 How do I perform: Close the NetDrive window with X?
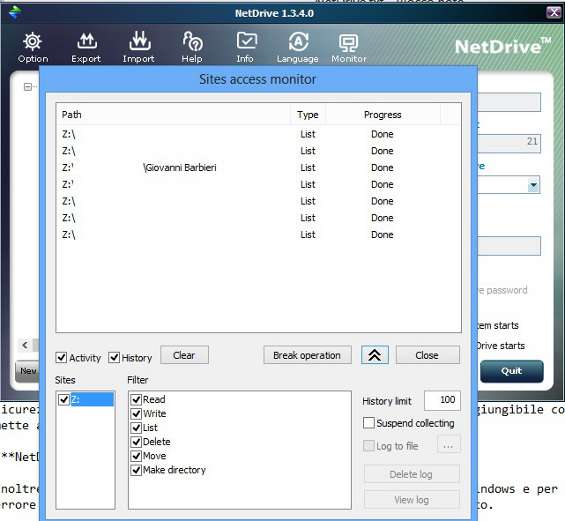pos(553,13)
